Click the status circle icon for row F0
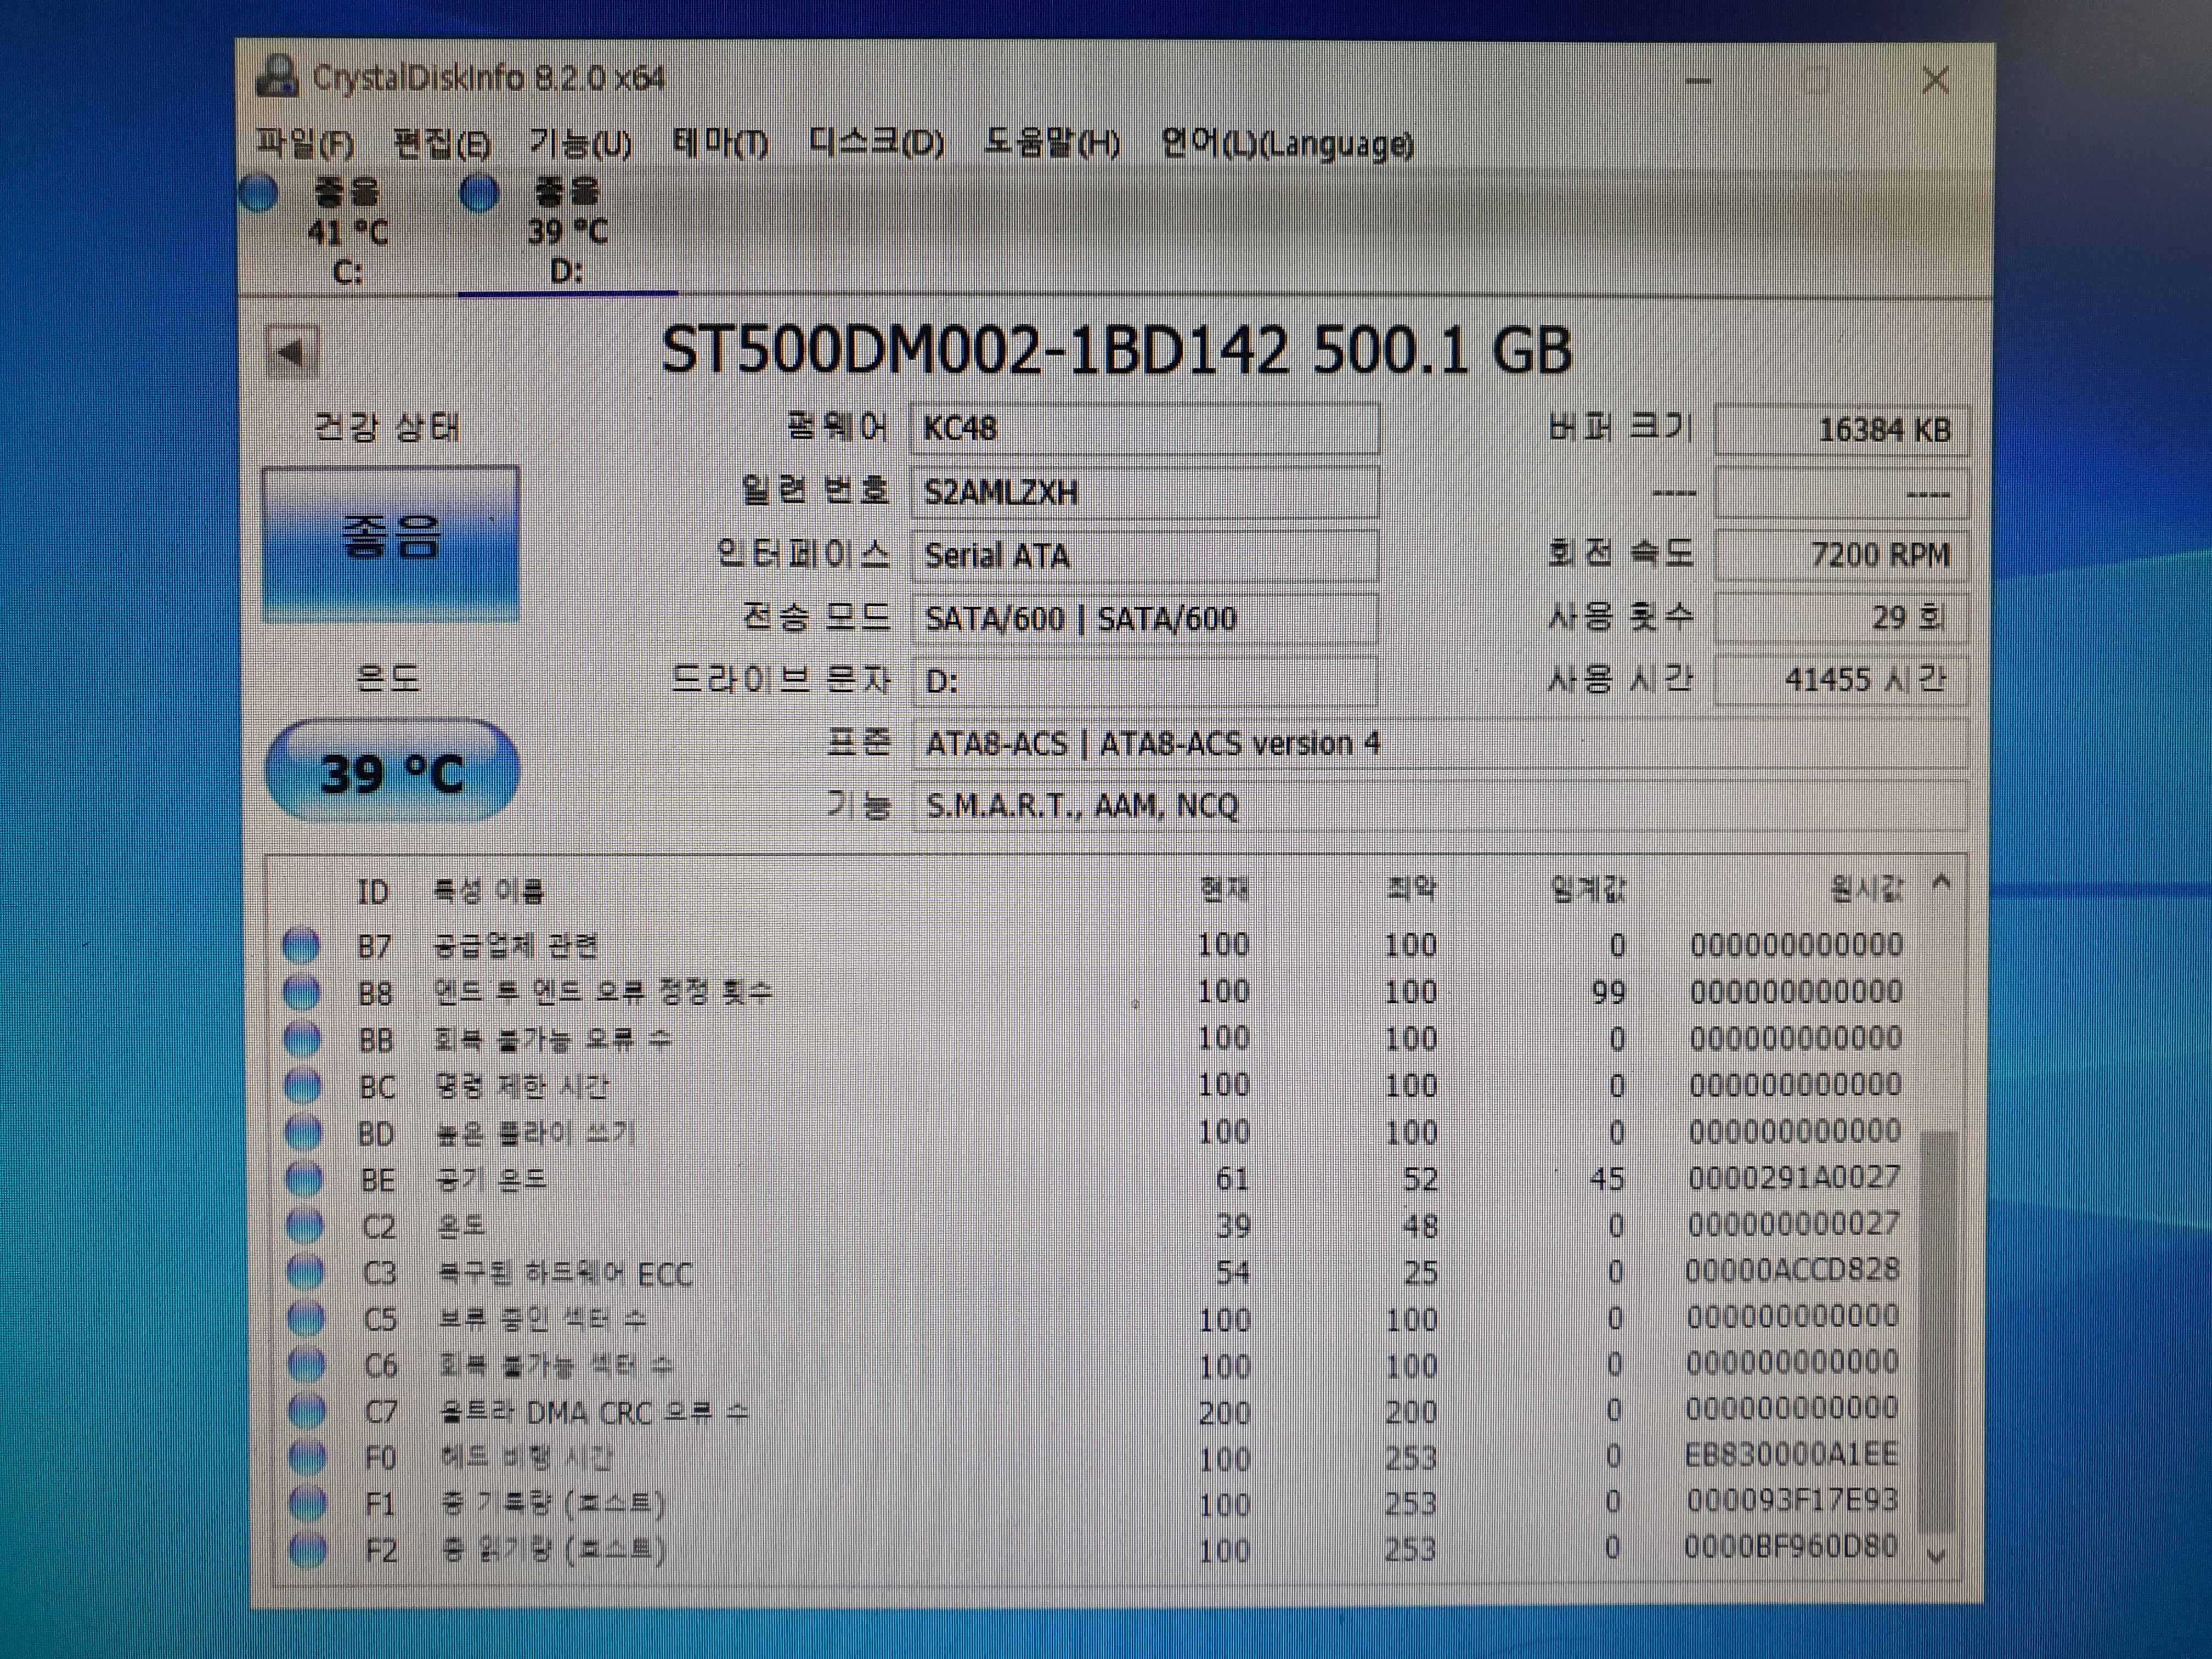 click(x=307, y=1458)
